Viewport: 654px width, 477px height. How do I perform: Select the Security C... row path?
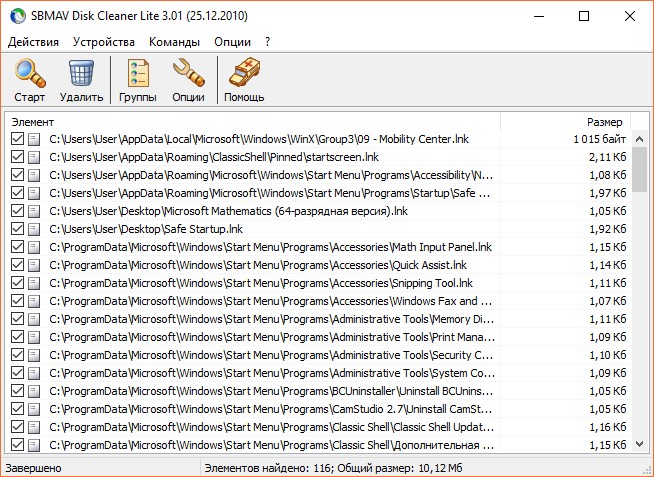tap(271, 355)
